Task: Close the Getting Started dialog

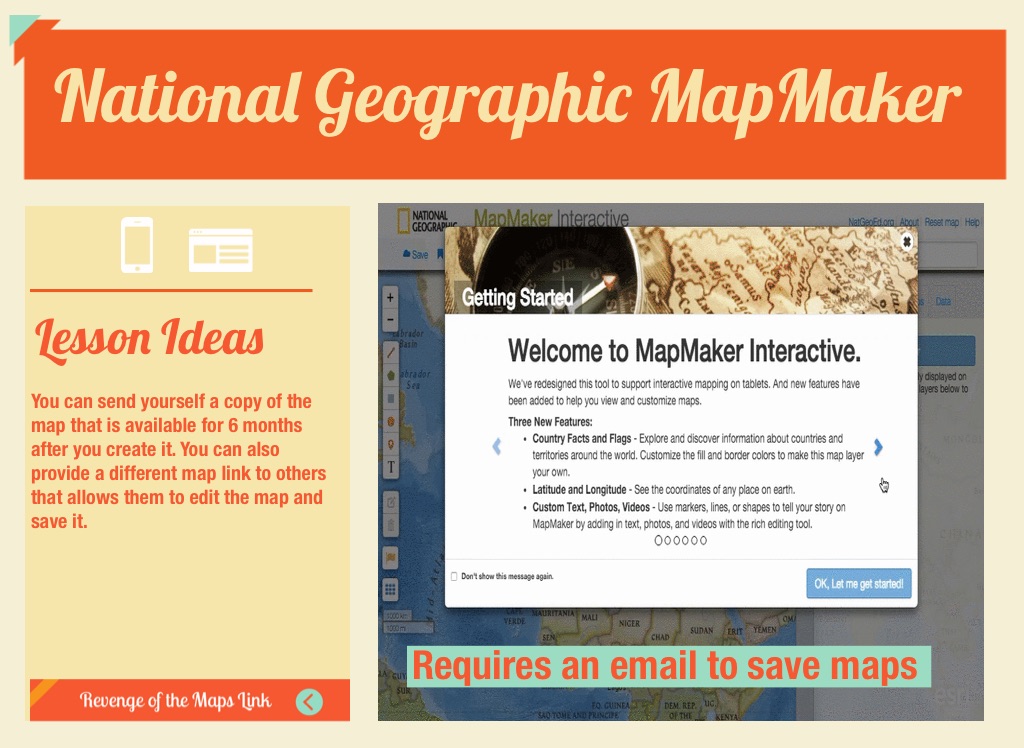Action: 906,241
